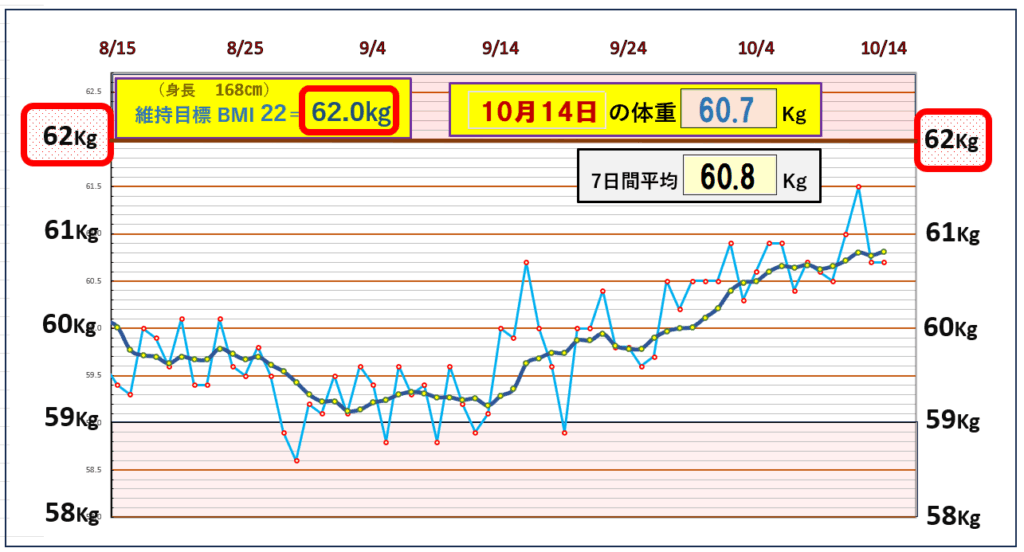Select the 7日間平均 label
This screenshot has height=552, width=1024.
(x=630, y=180)
